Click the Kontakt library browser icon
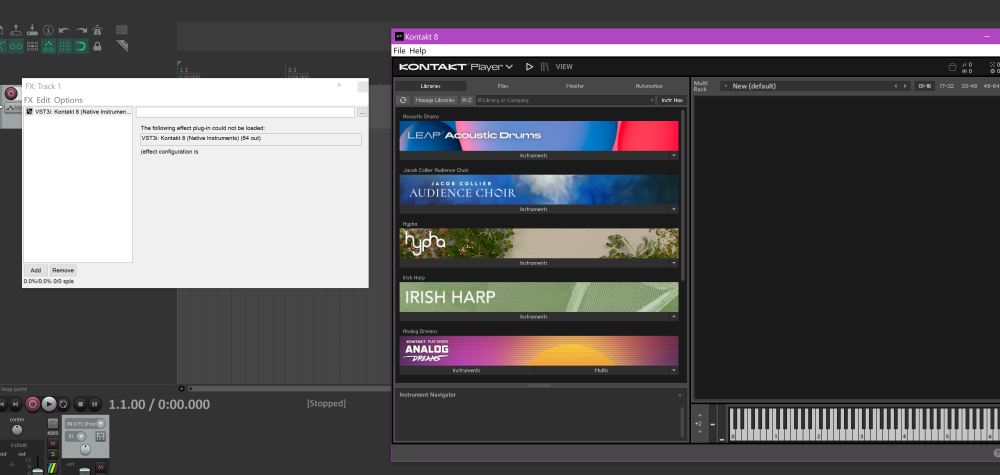Screen dimensions: 1000x475 (x=545, y=66)
